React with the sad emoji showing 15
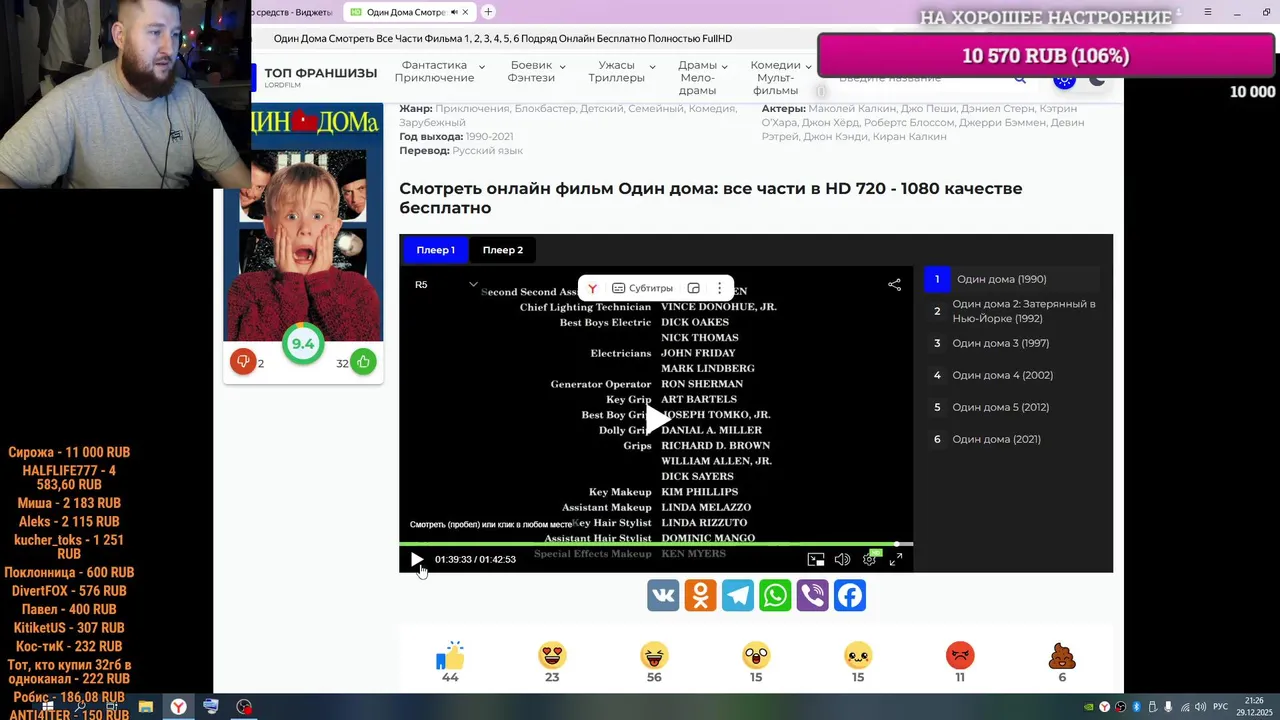The height and width of the screenshot is (720, 1280). click(x=858, y=656)
